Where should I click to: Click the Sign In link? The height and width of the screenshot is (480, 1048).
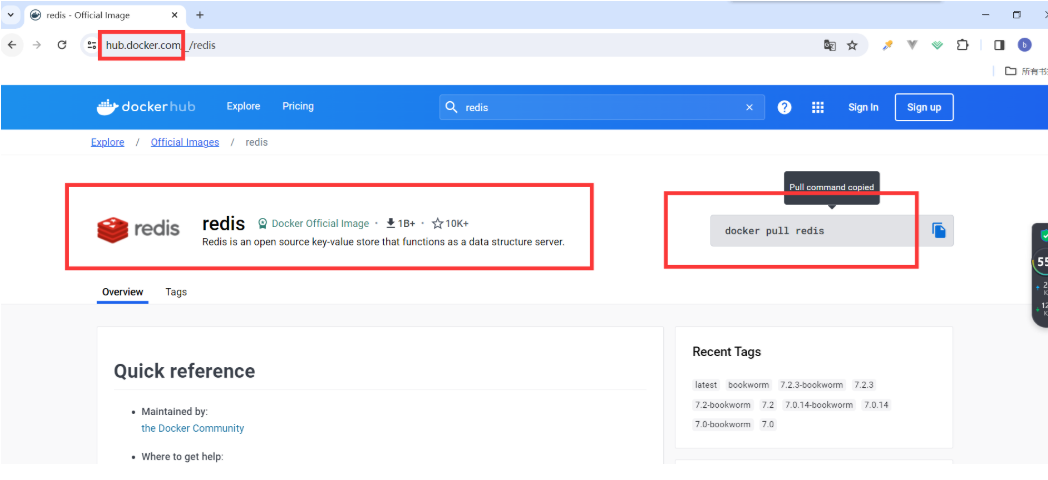863,107
